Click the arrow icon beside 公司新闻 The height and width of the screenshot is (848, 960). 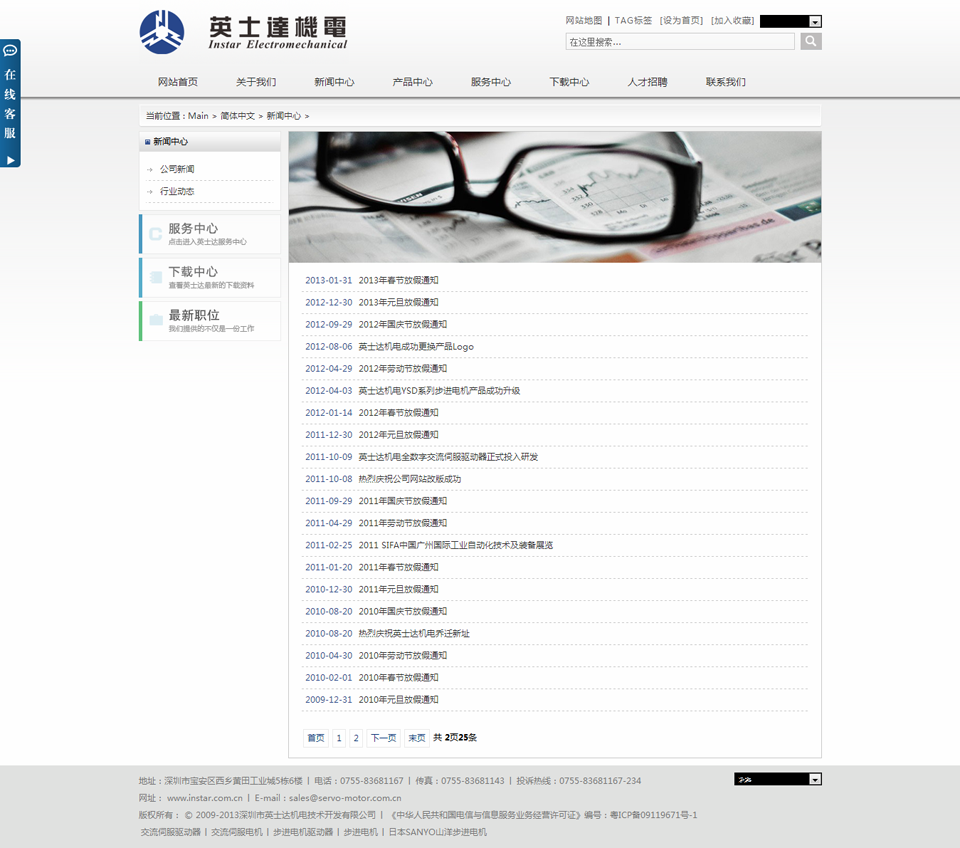(150, 170)
